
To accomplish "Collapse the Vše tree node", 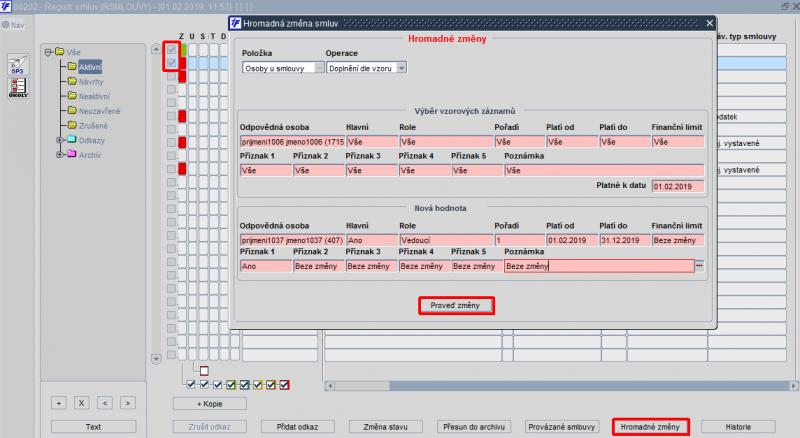I will click(48, 52).
